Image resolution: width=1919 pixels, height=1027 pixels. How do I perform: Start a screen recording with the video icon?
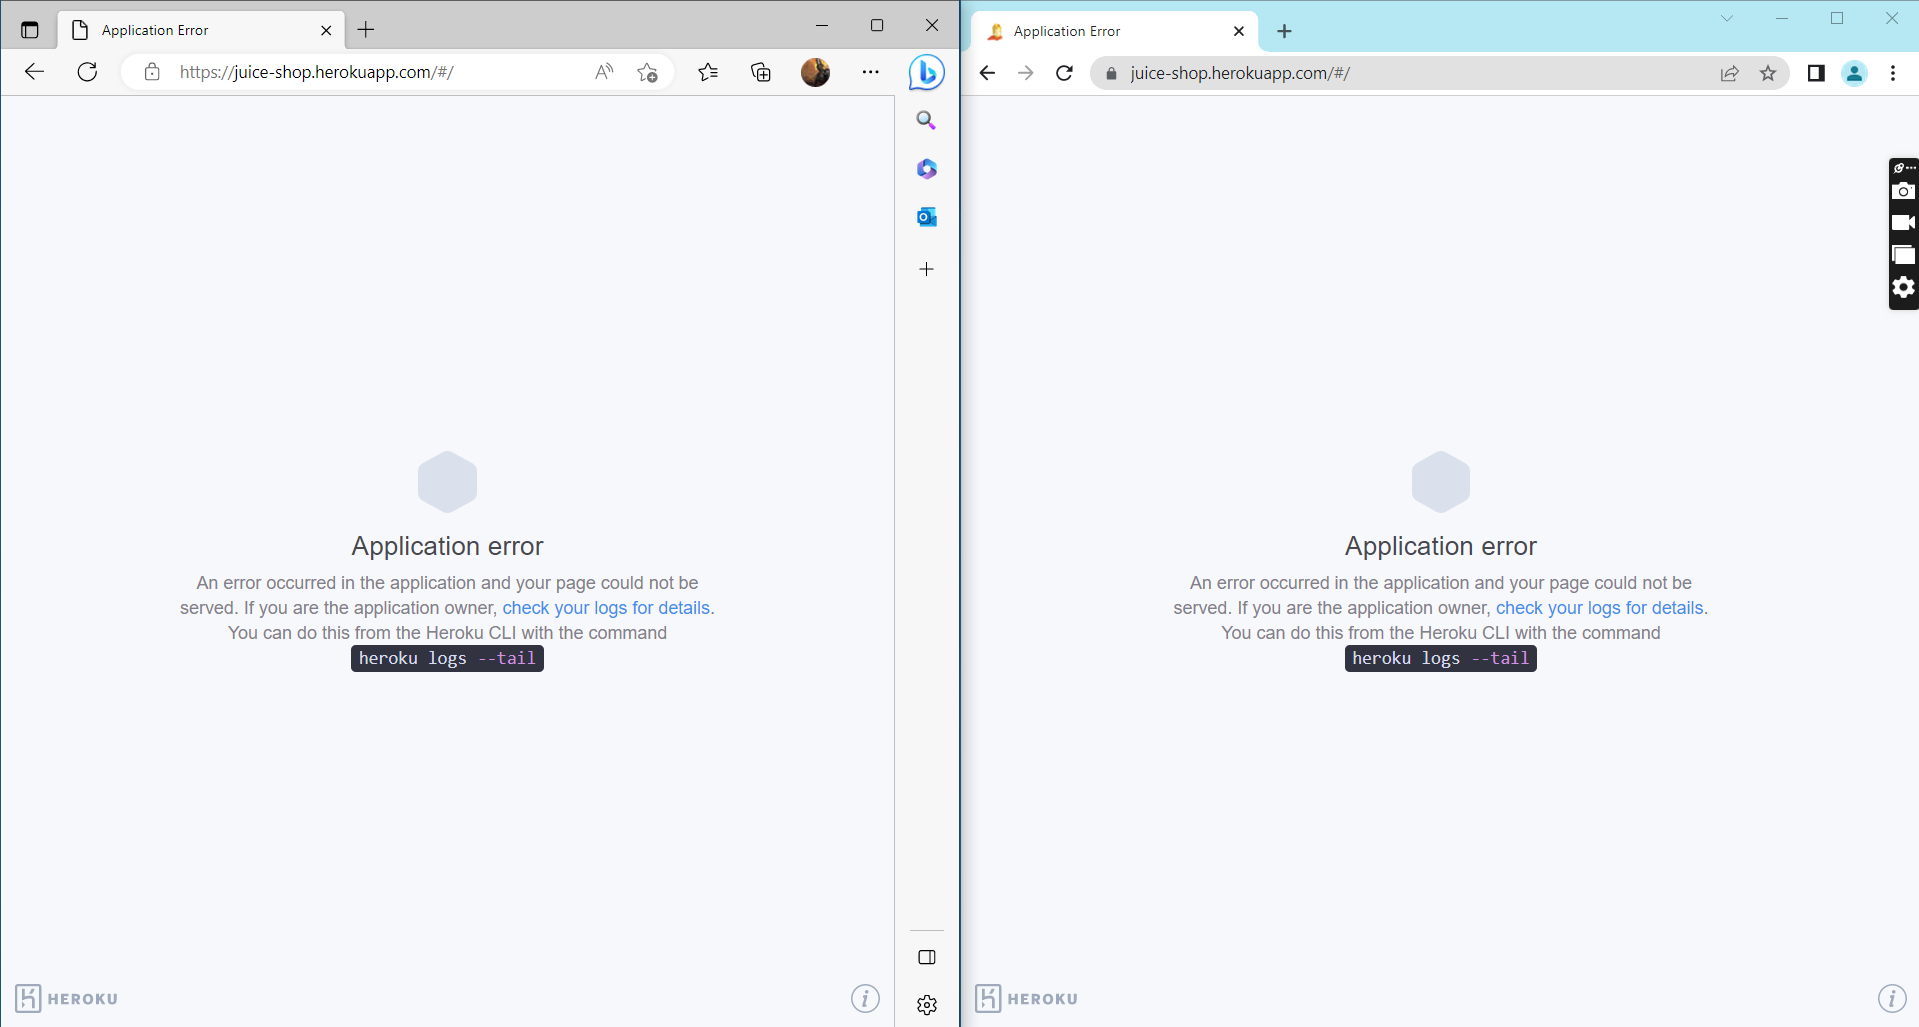(1903, 222)
